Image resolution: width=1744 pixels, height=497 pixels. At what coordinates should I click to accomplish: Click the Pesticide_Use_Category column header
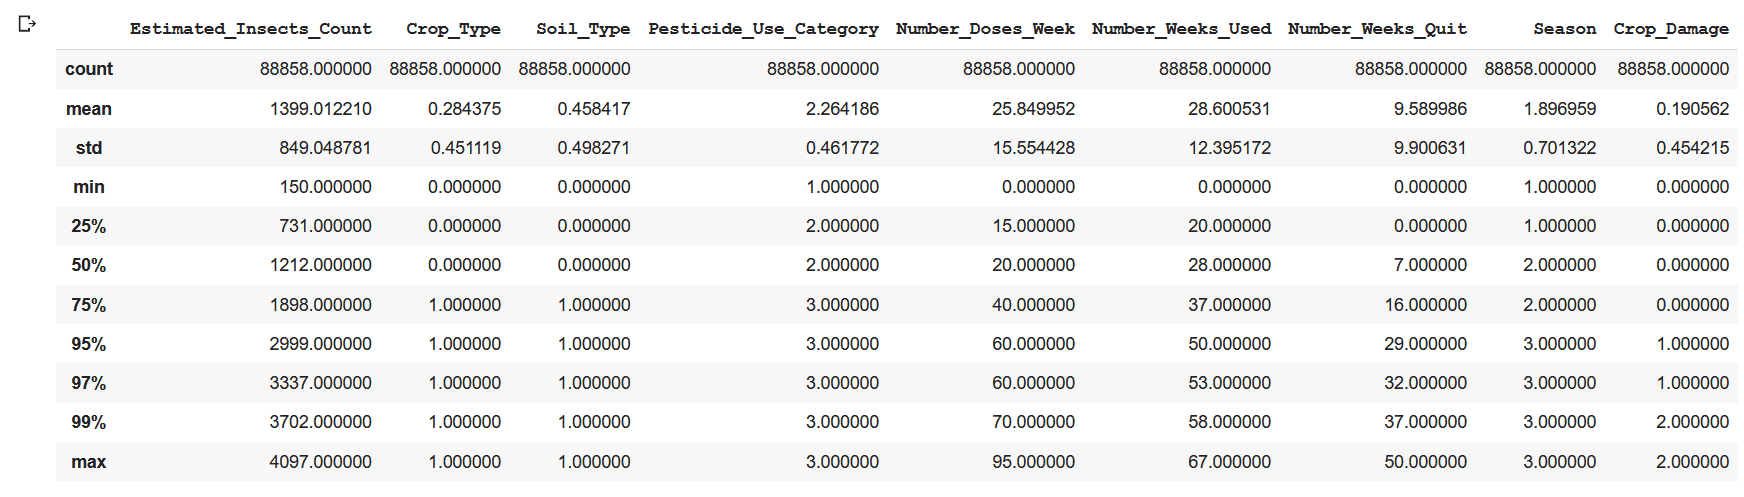(x=764, y=29)
